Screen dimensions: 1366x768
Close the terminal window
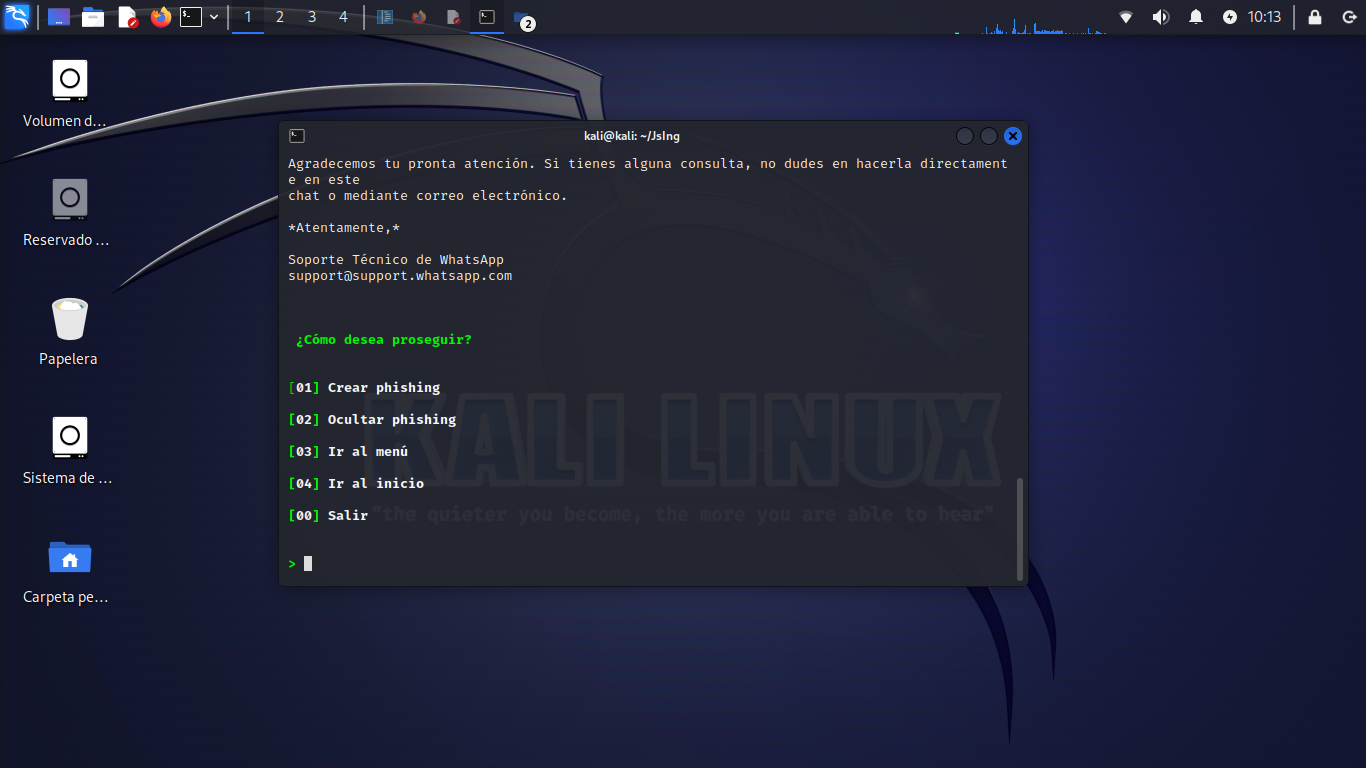coord(1013,136)
